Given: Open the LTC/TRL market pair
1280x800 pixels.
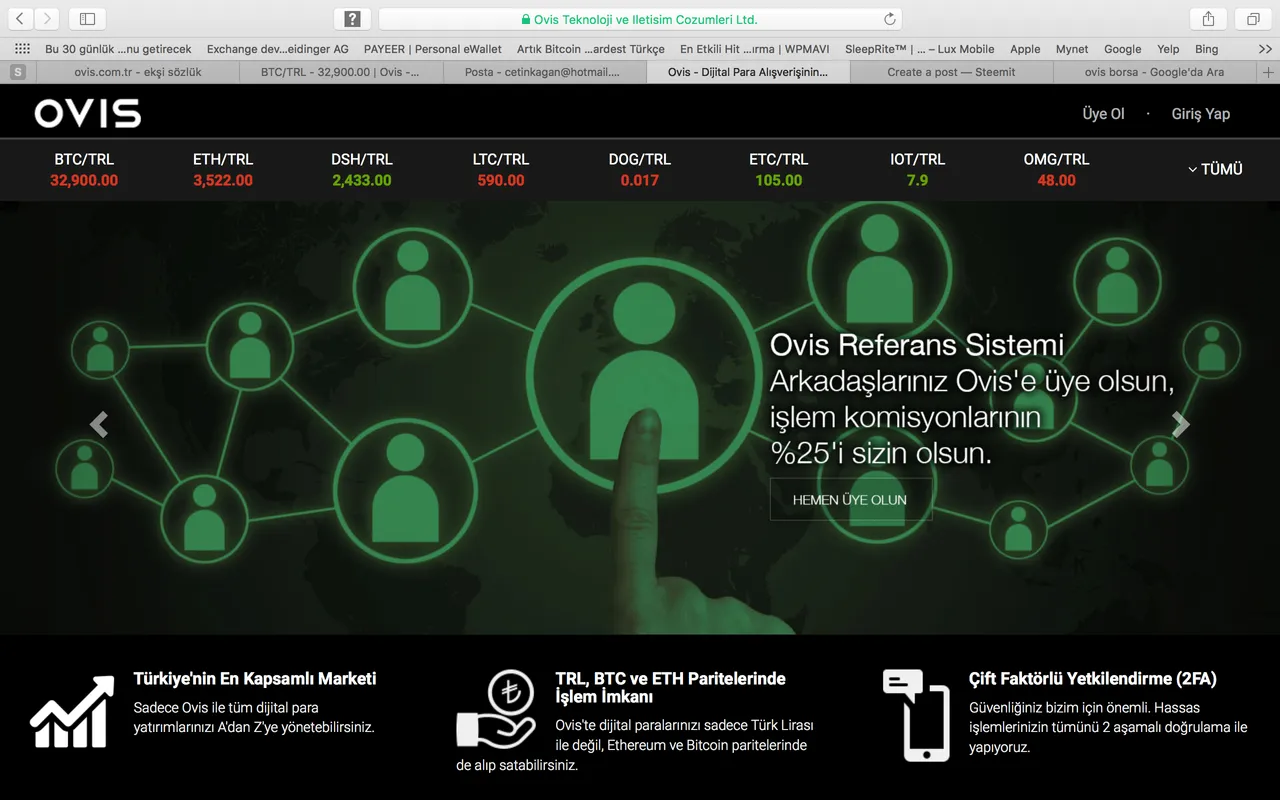Looking at the screenshot, I should pos(501,170).
